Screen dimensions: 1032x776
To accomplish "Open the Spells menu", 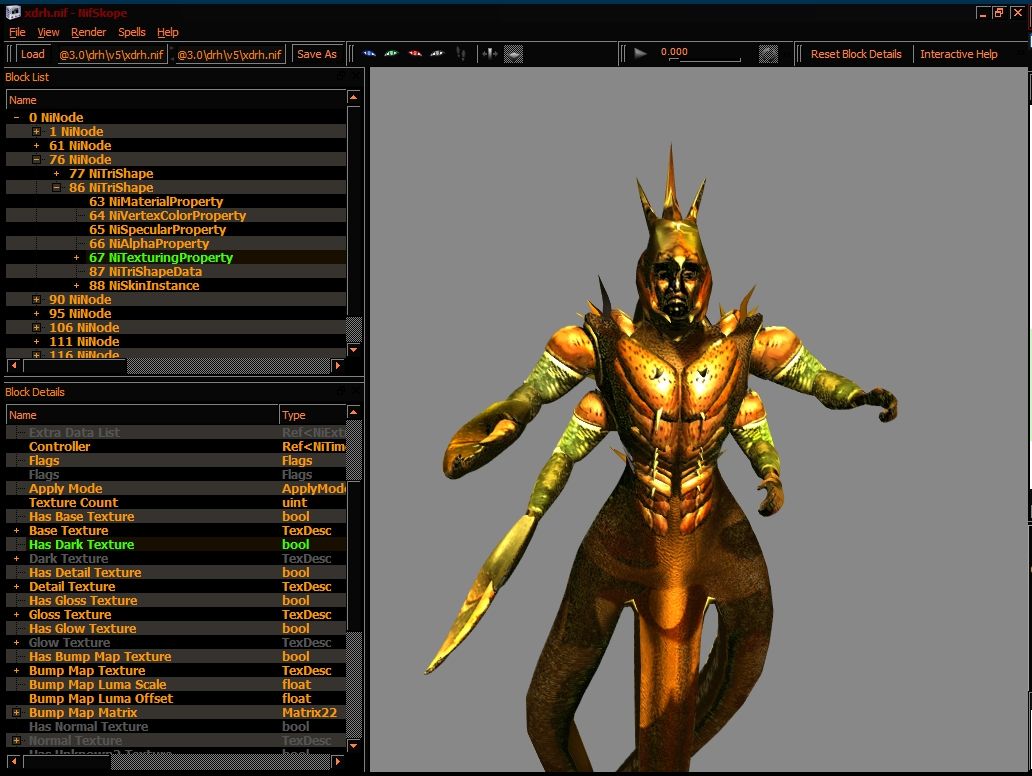I will click(x=132, y=32).
